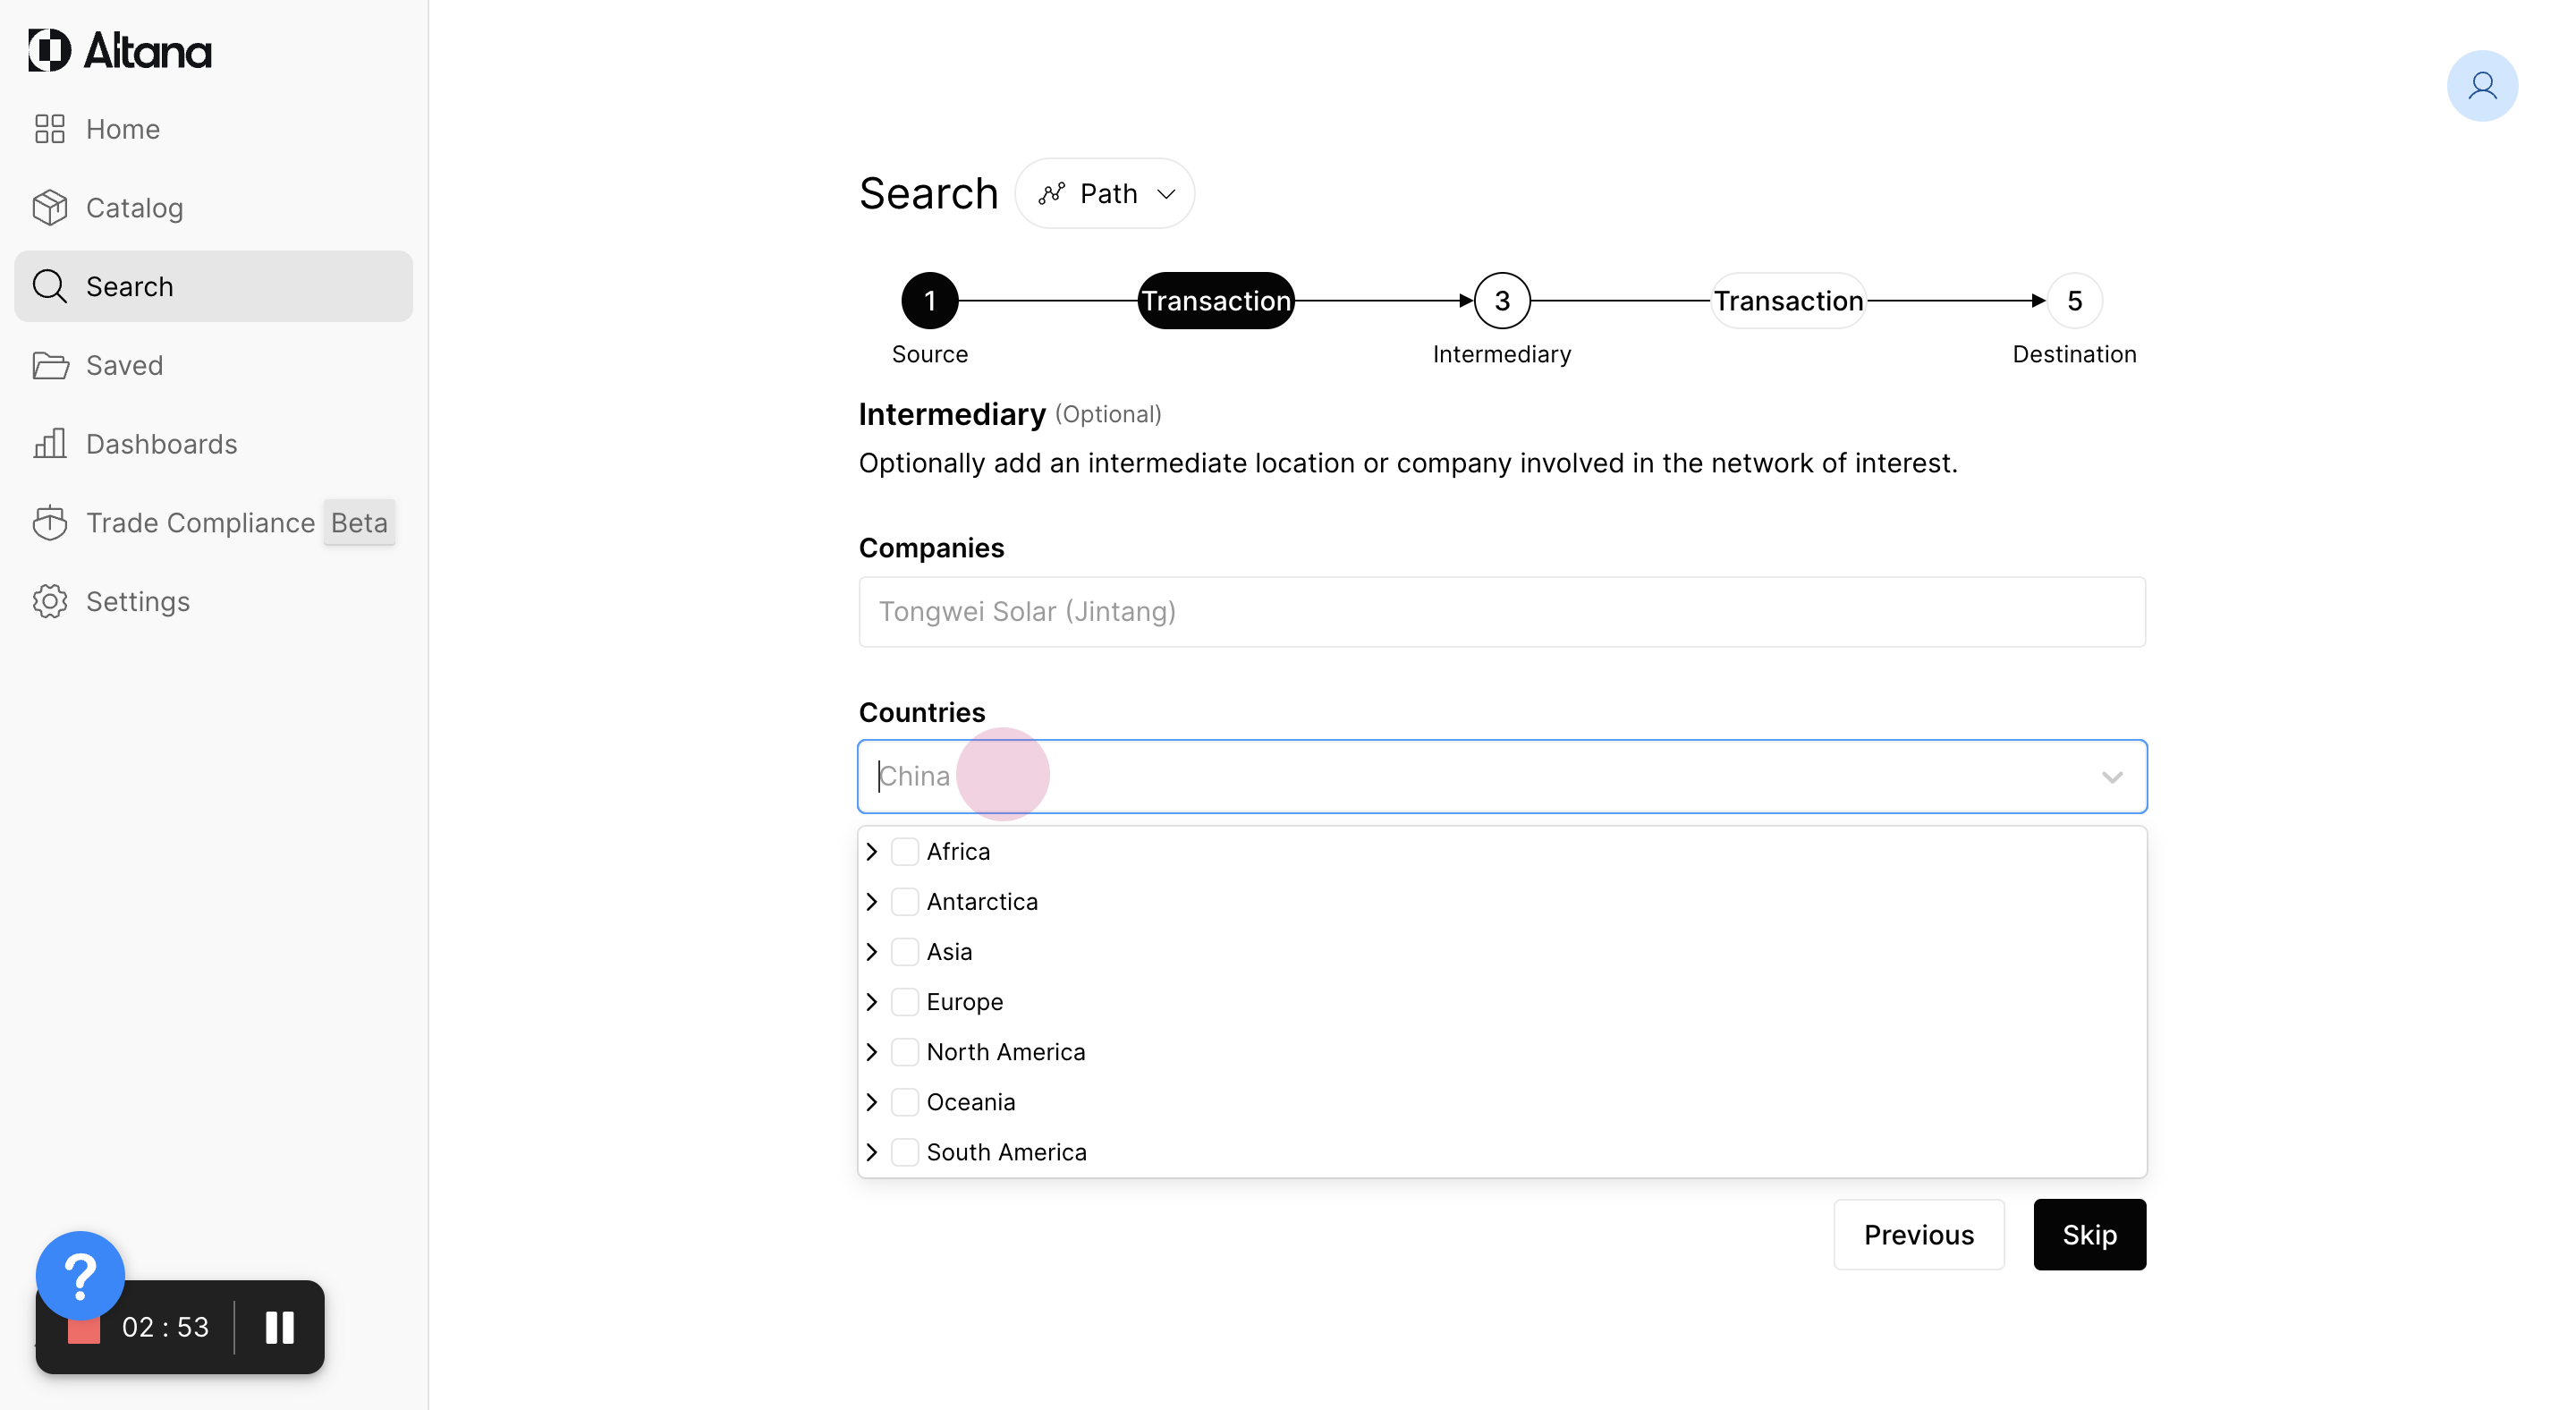Pause the screen recording
2576x1410 pixels.
pos(279,1327)
